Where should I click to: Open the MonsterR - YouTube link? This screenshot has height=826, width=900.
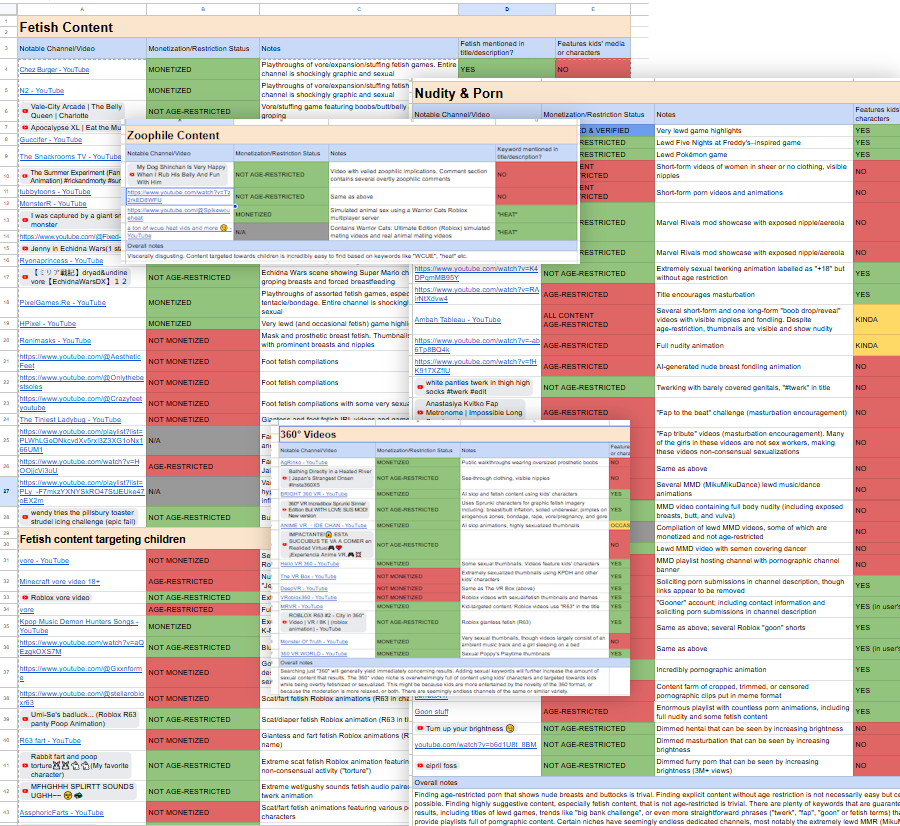point(53,204)
